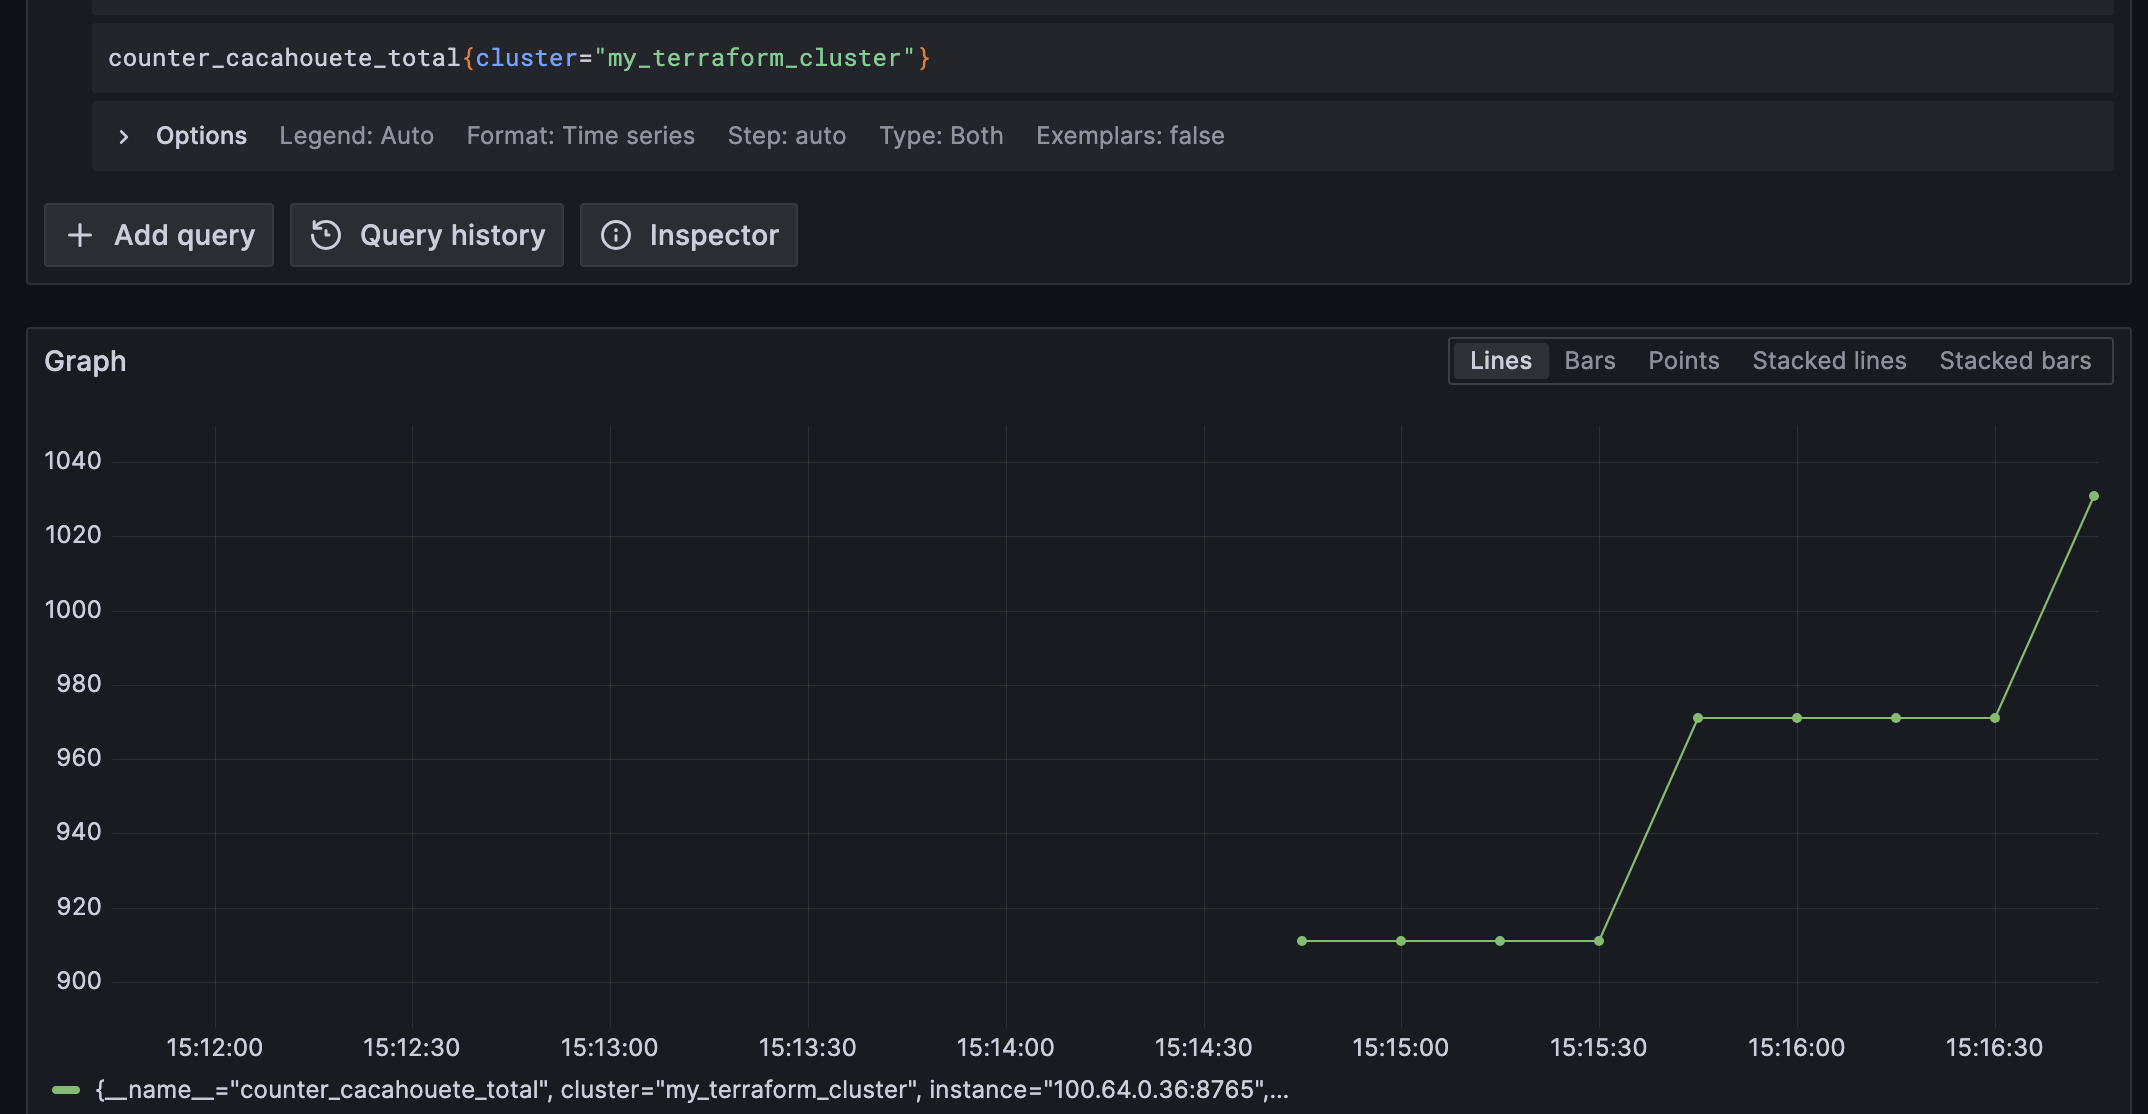The image size is (2148, 1114).
Task: Click the Format: Time series summary
Action: pyautogui.click(x=580, y=136)
